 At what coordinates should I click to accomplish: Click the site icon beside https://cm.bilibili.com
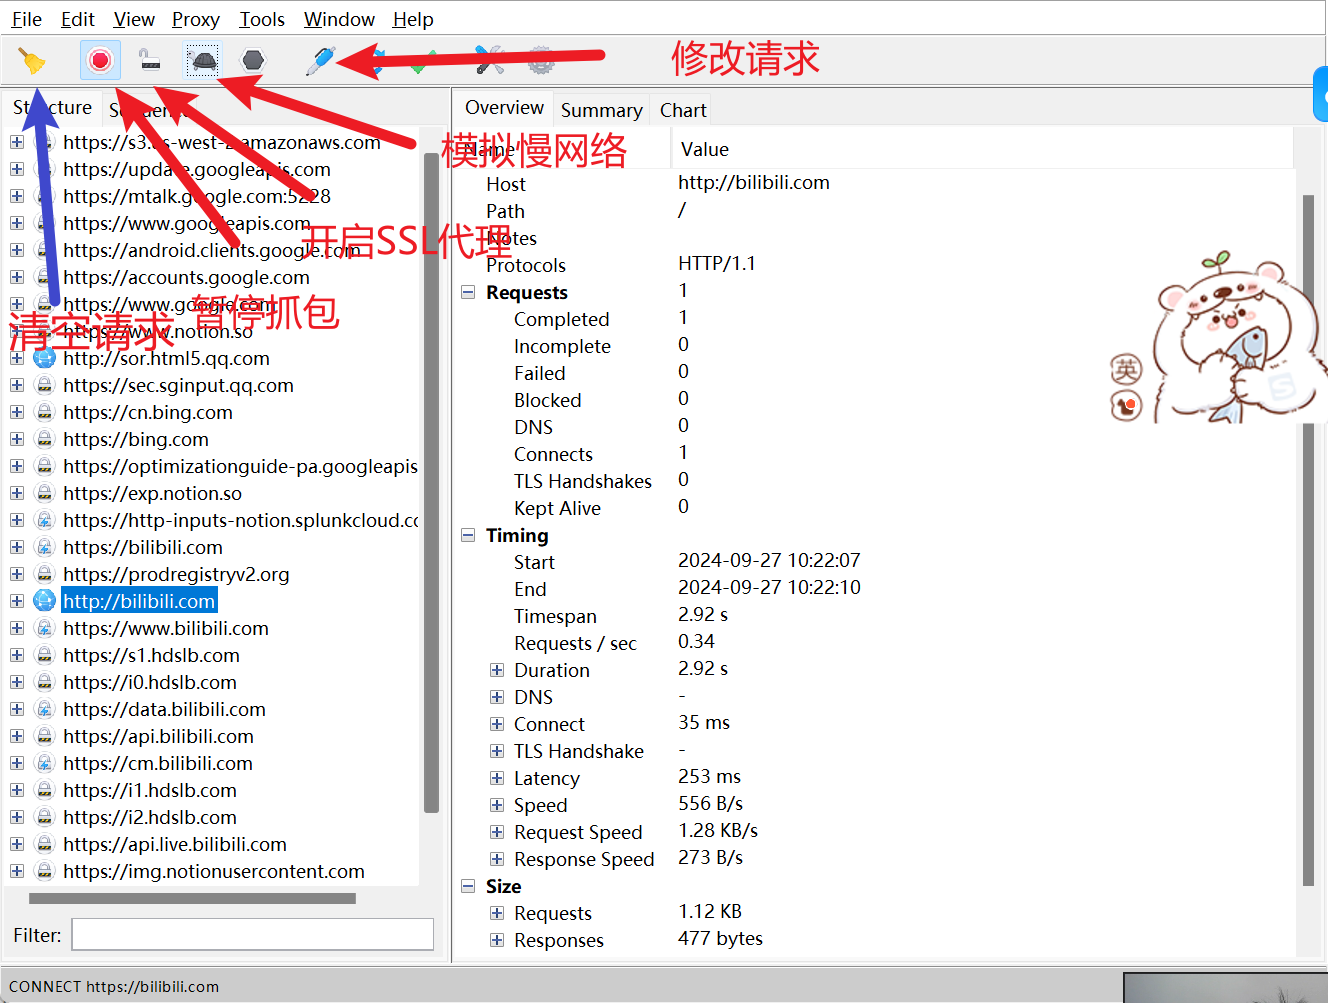[x=44, y=763]
